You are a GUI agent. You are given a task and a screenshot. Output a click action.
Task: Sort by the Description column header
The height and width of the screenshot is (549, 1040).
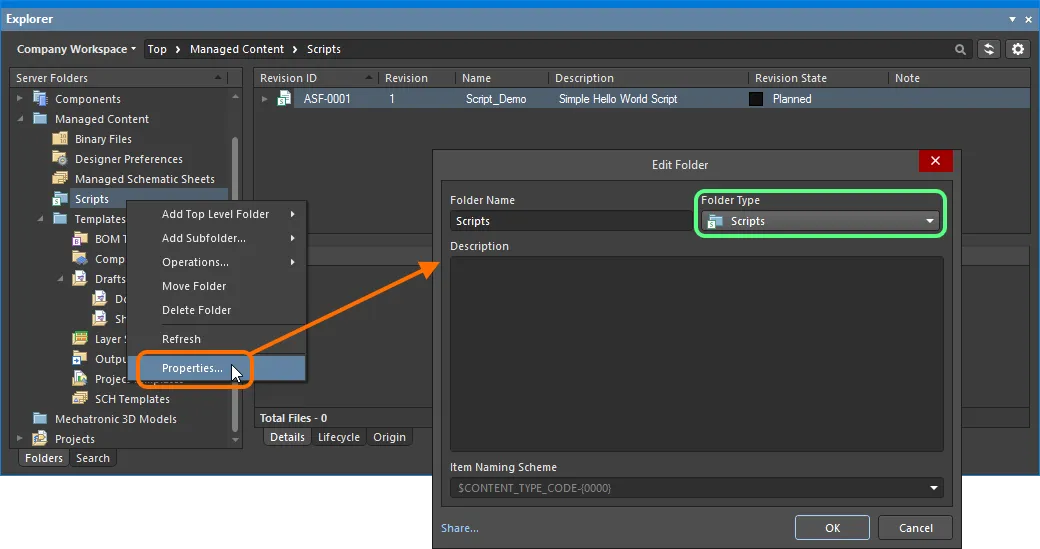click(x=649, y=78)
